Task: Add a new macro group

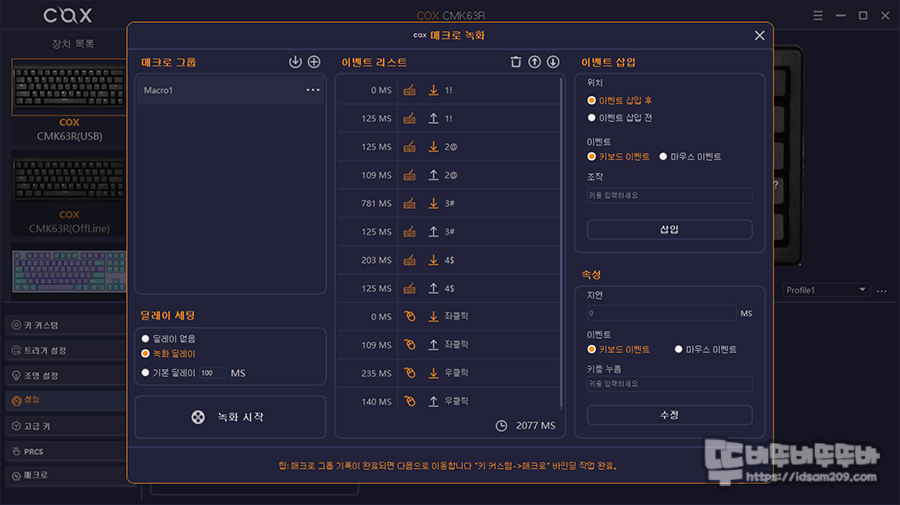Action: tap(314, 62)
